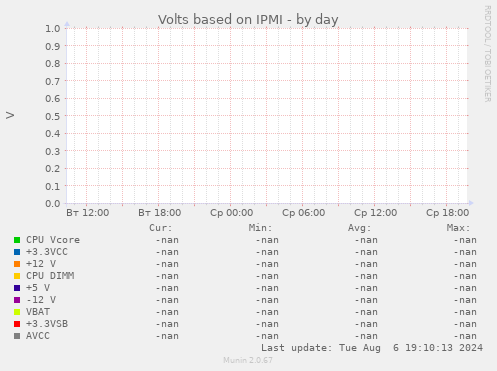This screenshot has height=371, width=497.
Task: Click the yellow CPU DIMM color swatch
Action: pos(17,276)
